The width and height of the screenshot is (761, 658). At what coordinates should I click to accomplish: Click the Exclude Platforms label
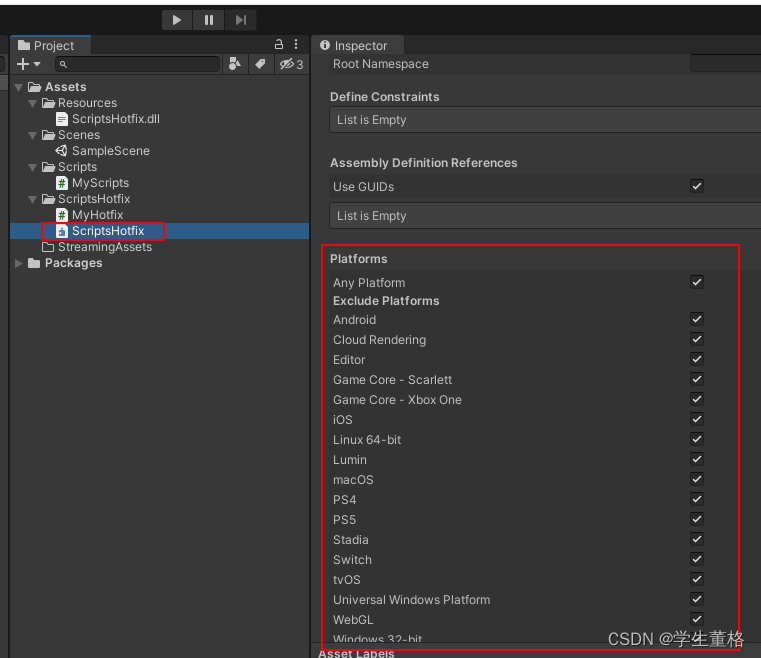coord(386,301)
